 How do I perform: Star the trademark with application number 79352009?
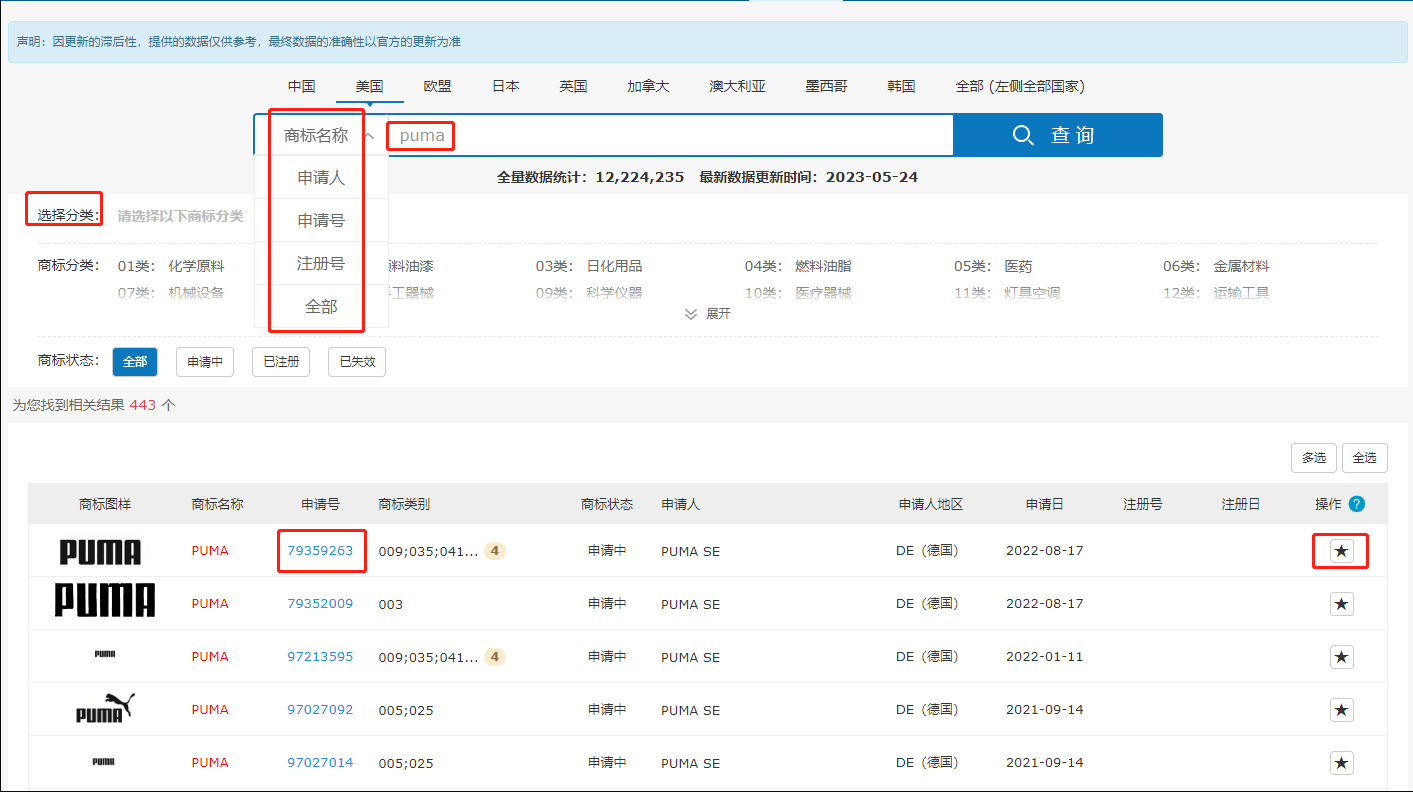[x=1341, y=604]
